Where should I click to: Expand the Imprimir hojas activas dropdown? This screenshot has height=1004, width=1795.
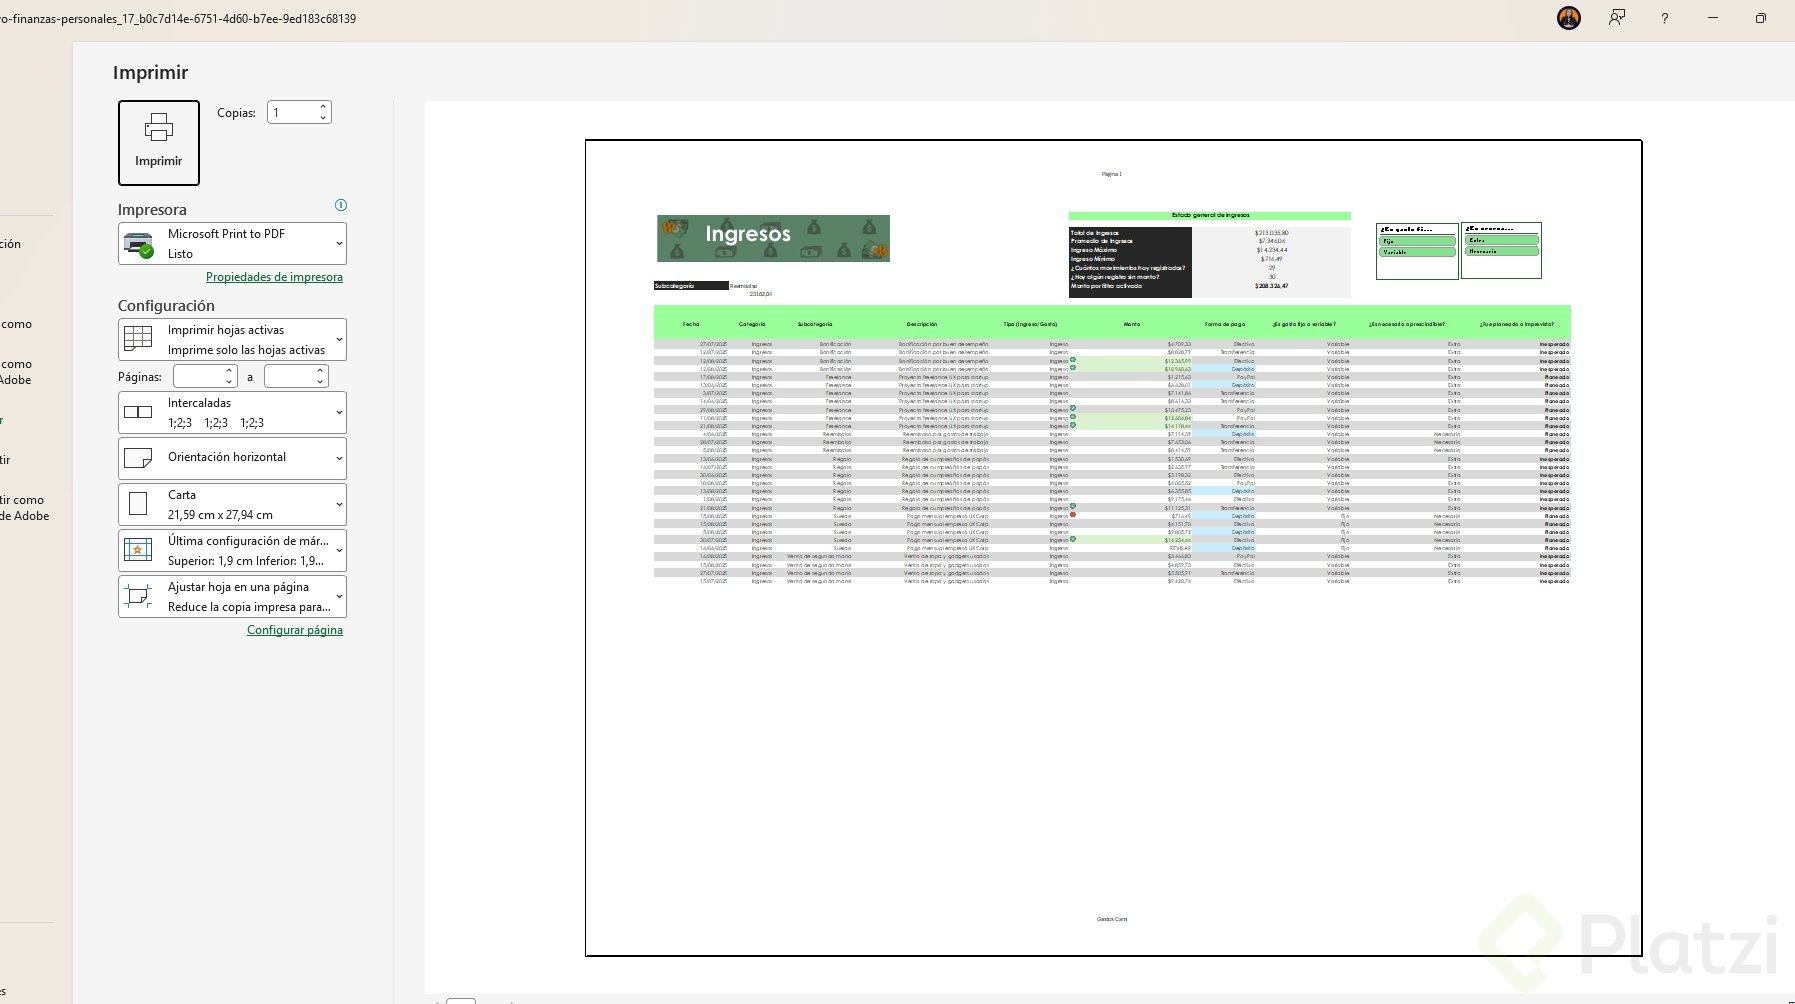click(x=232, y=340)
